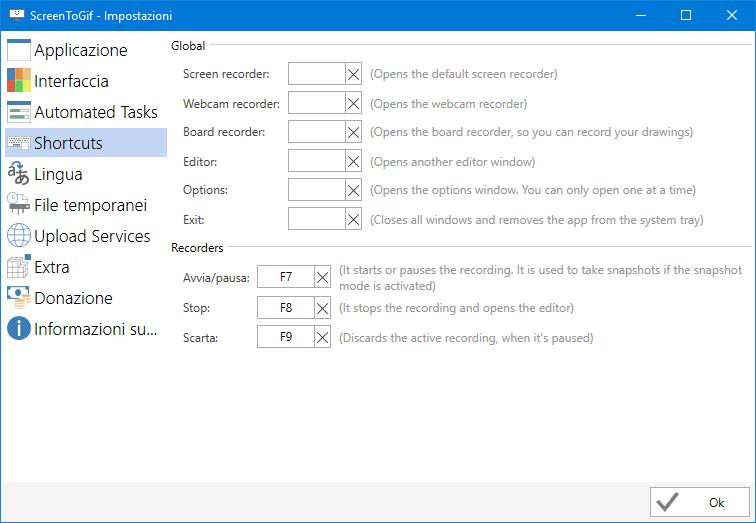Open the Extra text label
The width and height of the screenshot is (756, 523).
point(52,267)
